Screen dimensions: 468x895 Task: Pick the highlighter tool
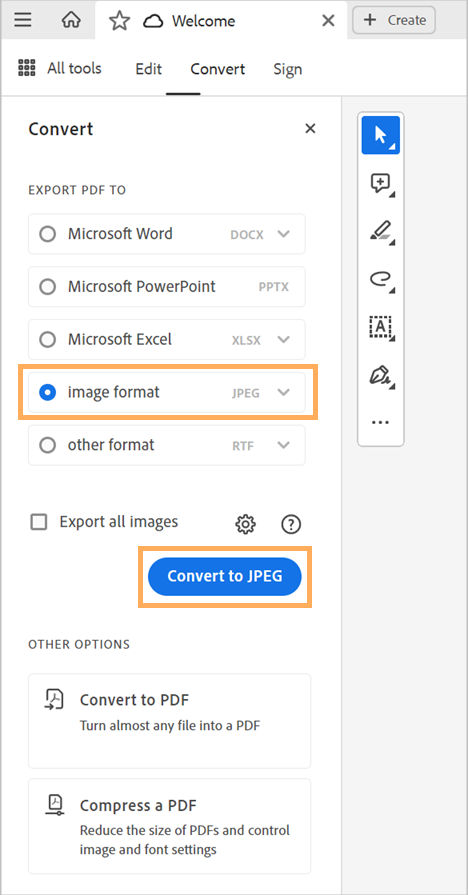(x=381, y=231)
